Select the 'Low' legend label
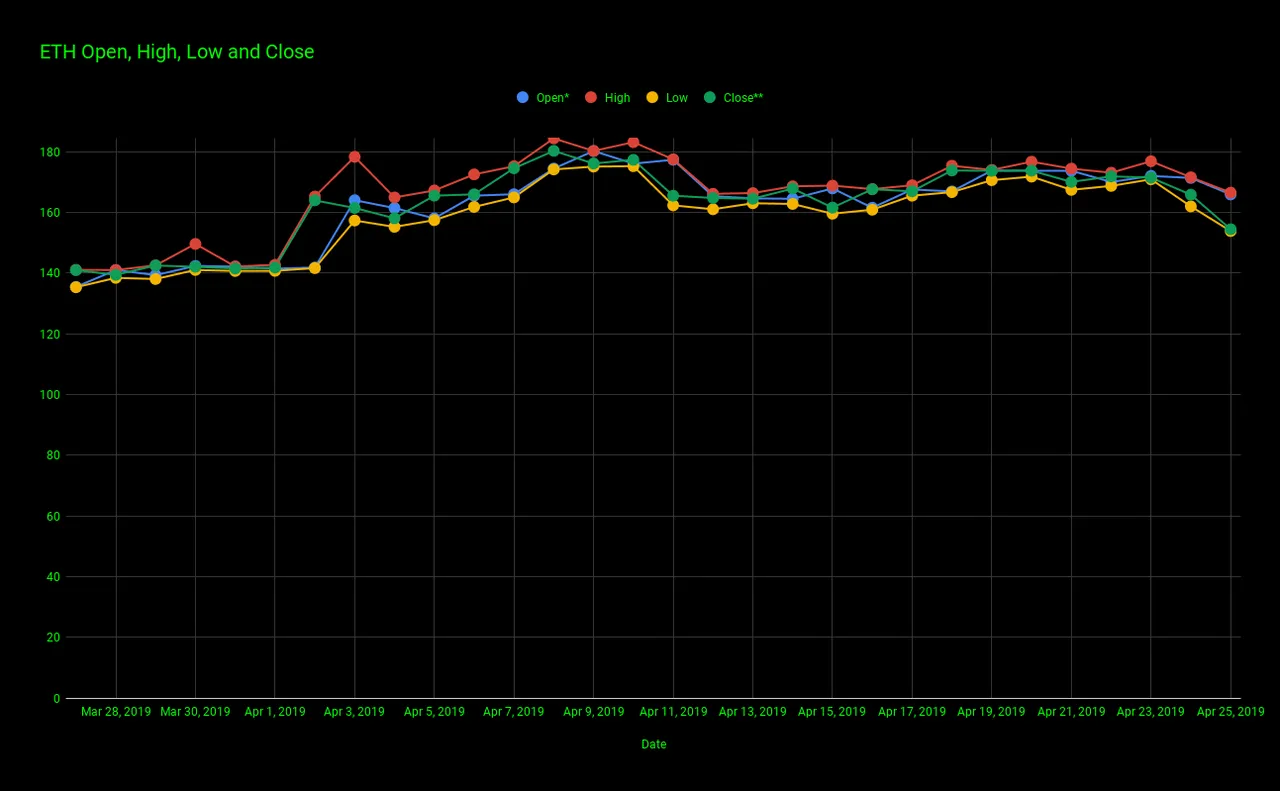This screenshot has height=791, width=1280. (677, 98)
